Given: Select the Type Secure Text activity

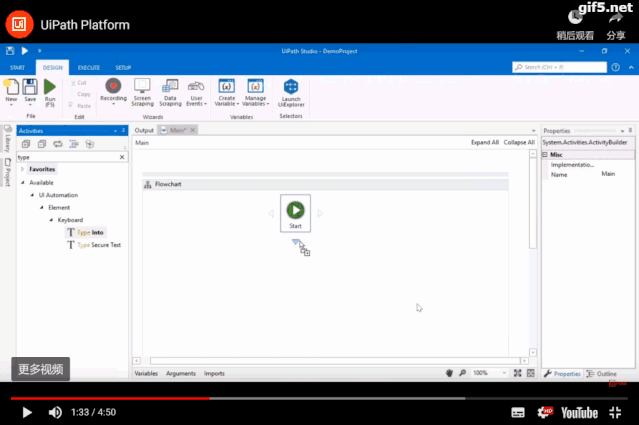Looking at the screenshot, I should coord(94,245).
